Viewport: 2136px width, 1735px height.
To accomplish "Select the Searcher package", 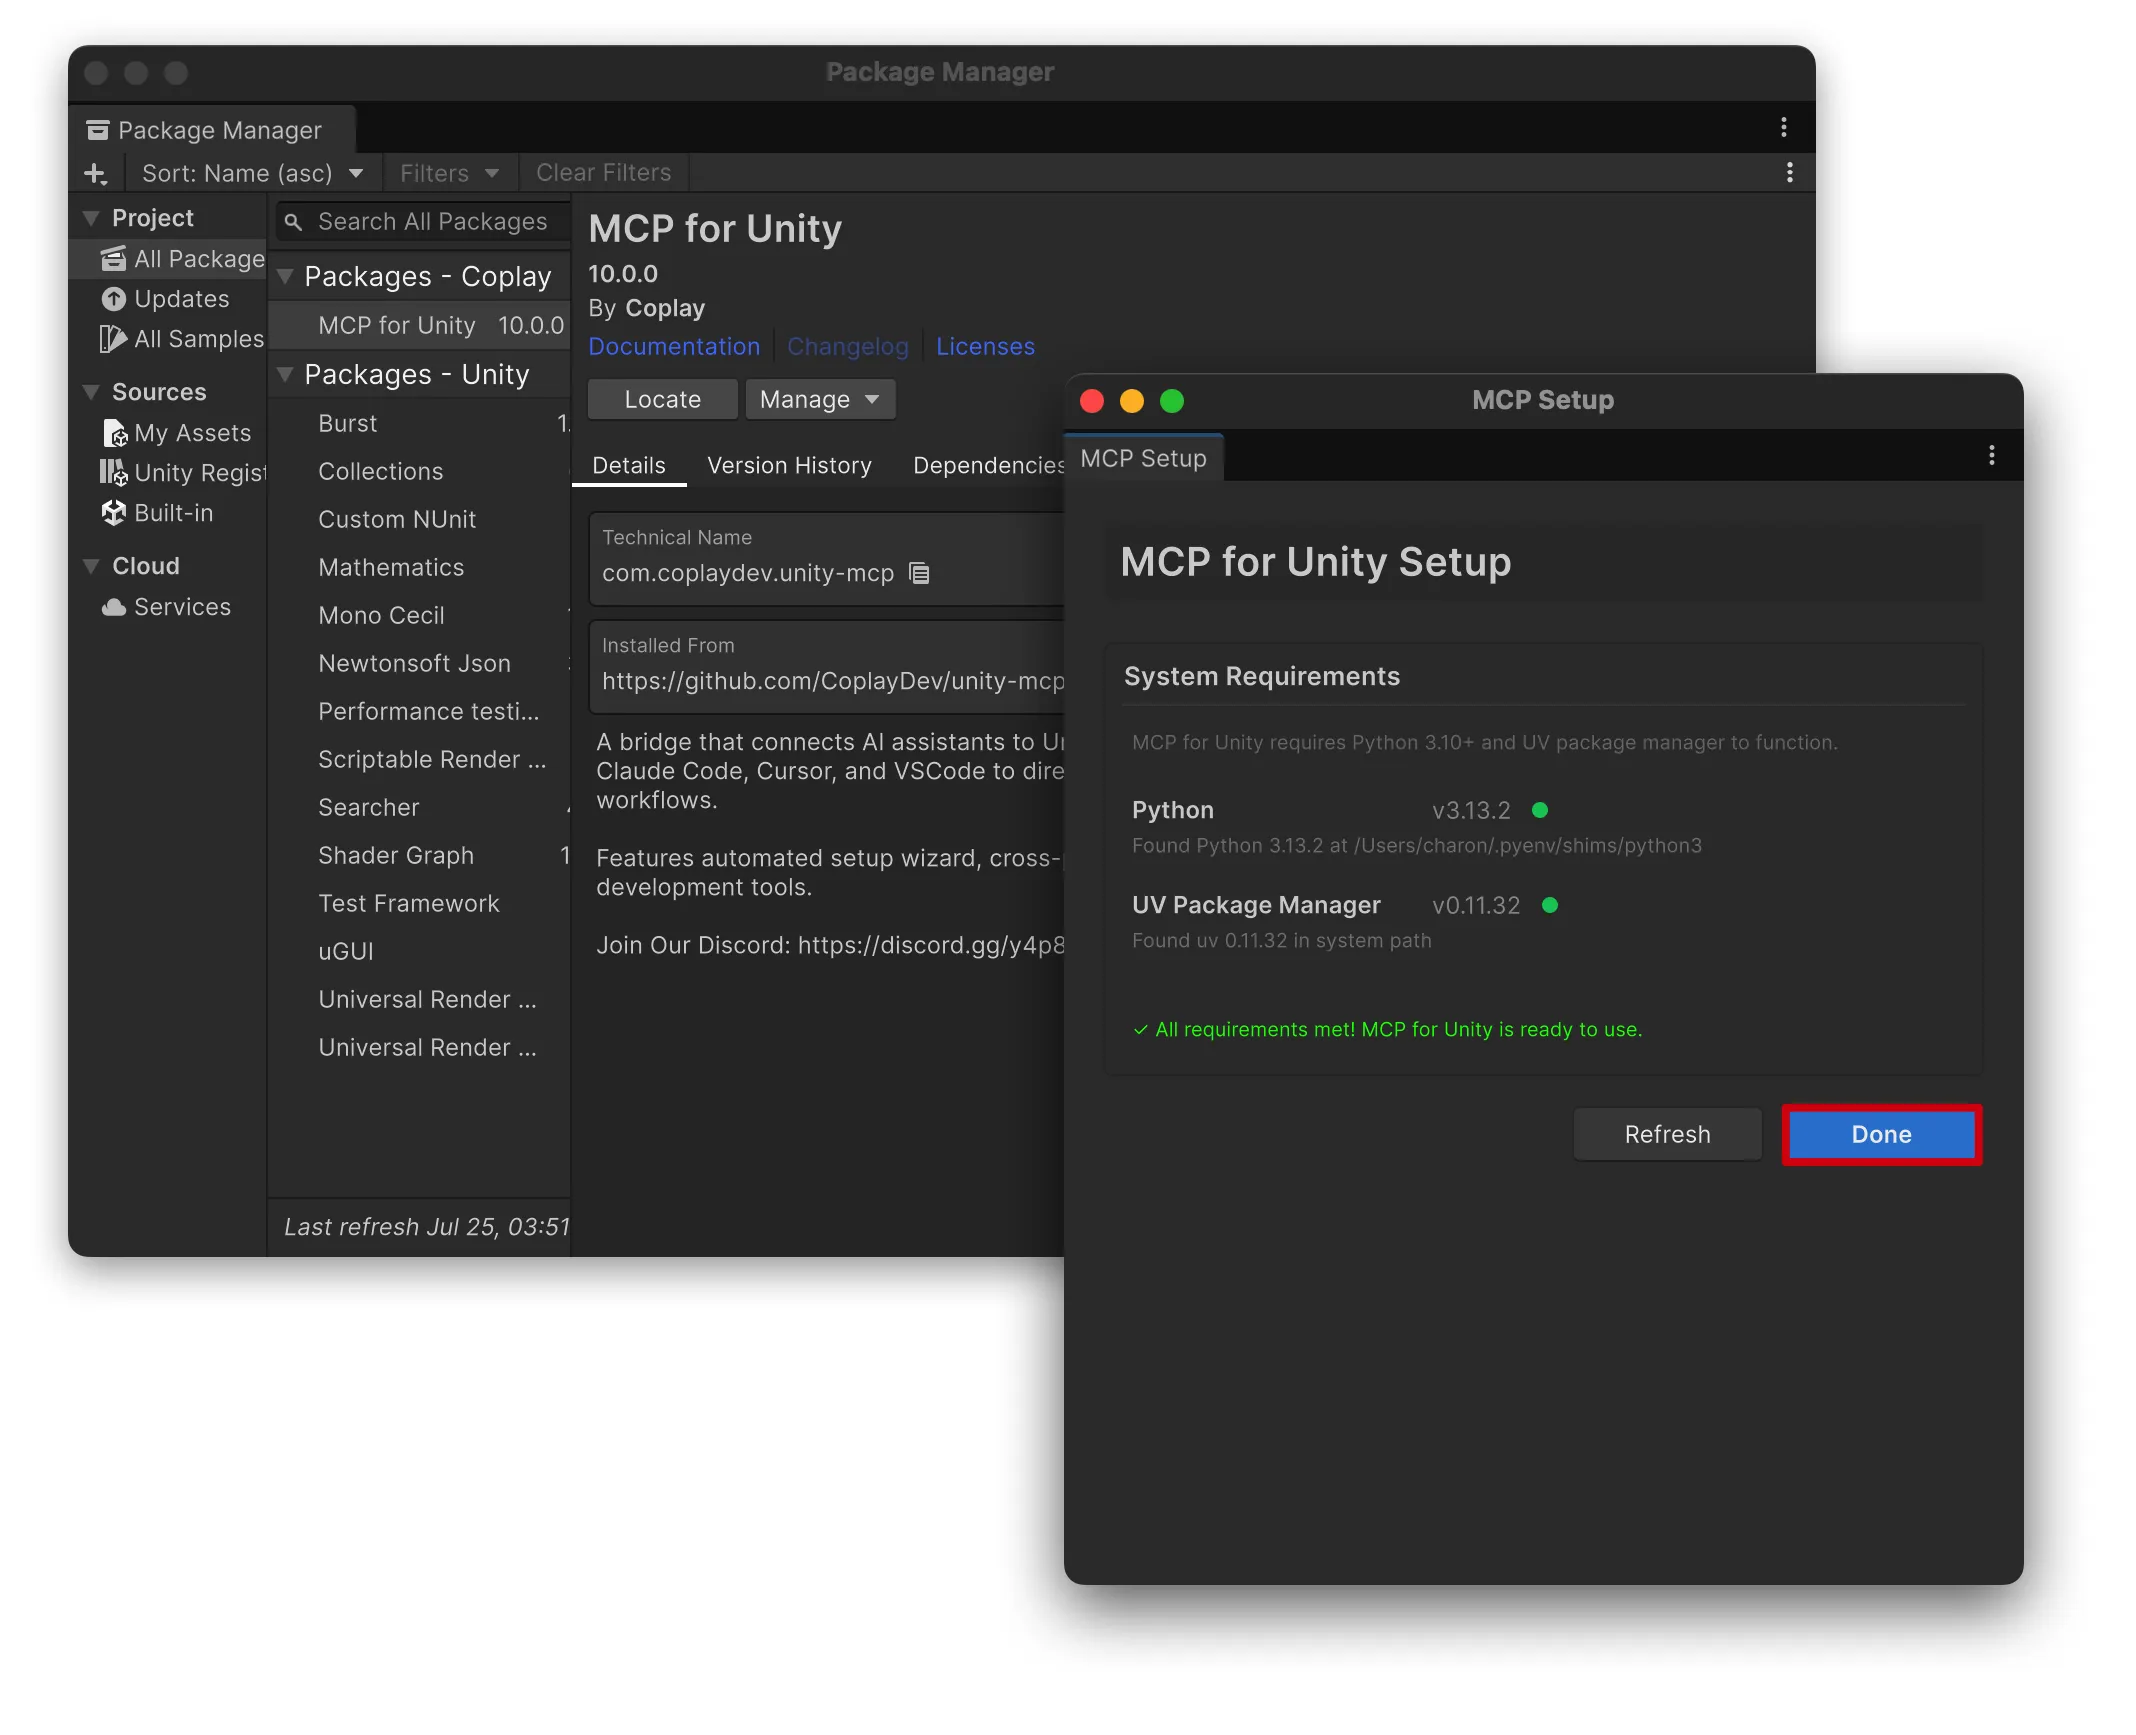I will [x=419, y=807].
